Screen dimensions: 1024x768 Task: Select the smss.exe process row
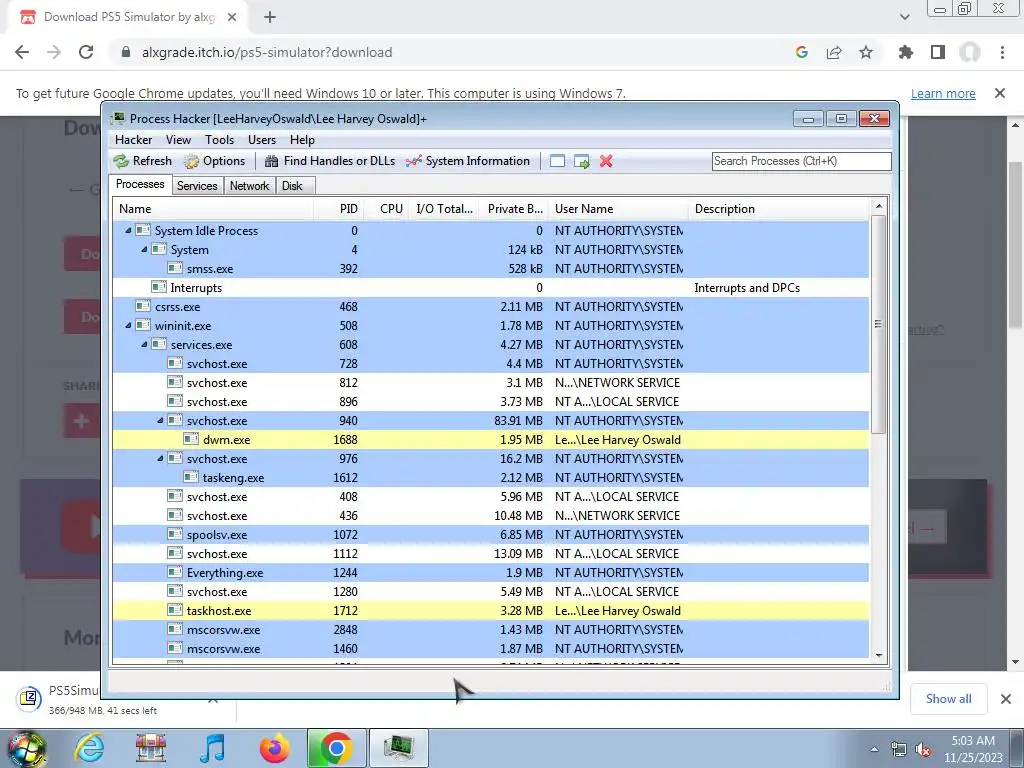click(490, 268)
